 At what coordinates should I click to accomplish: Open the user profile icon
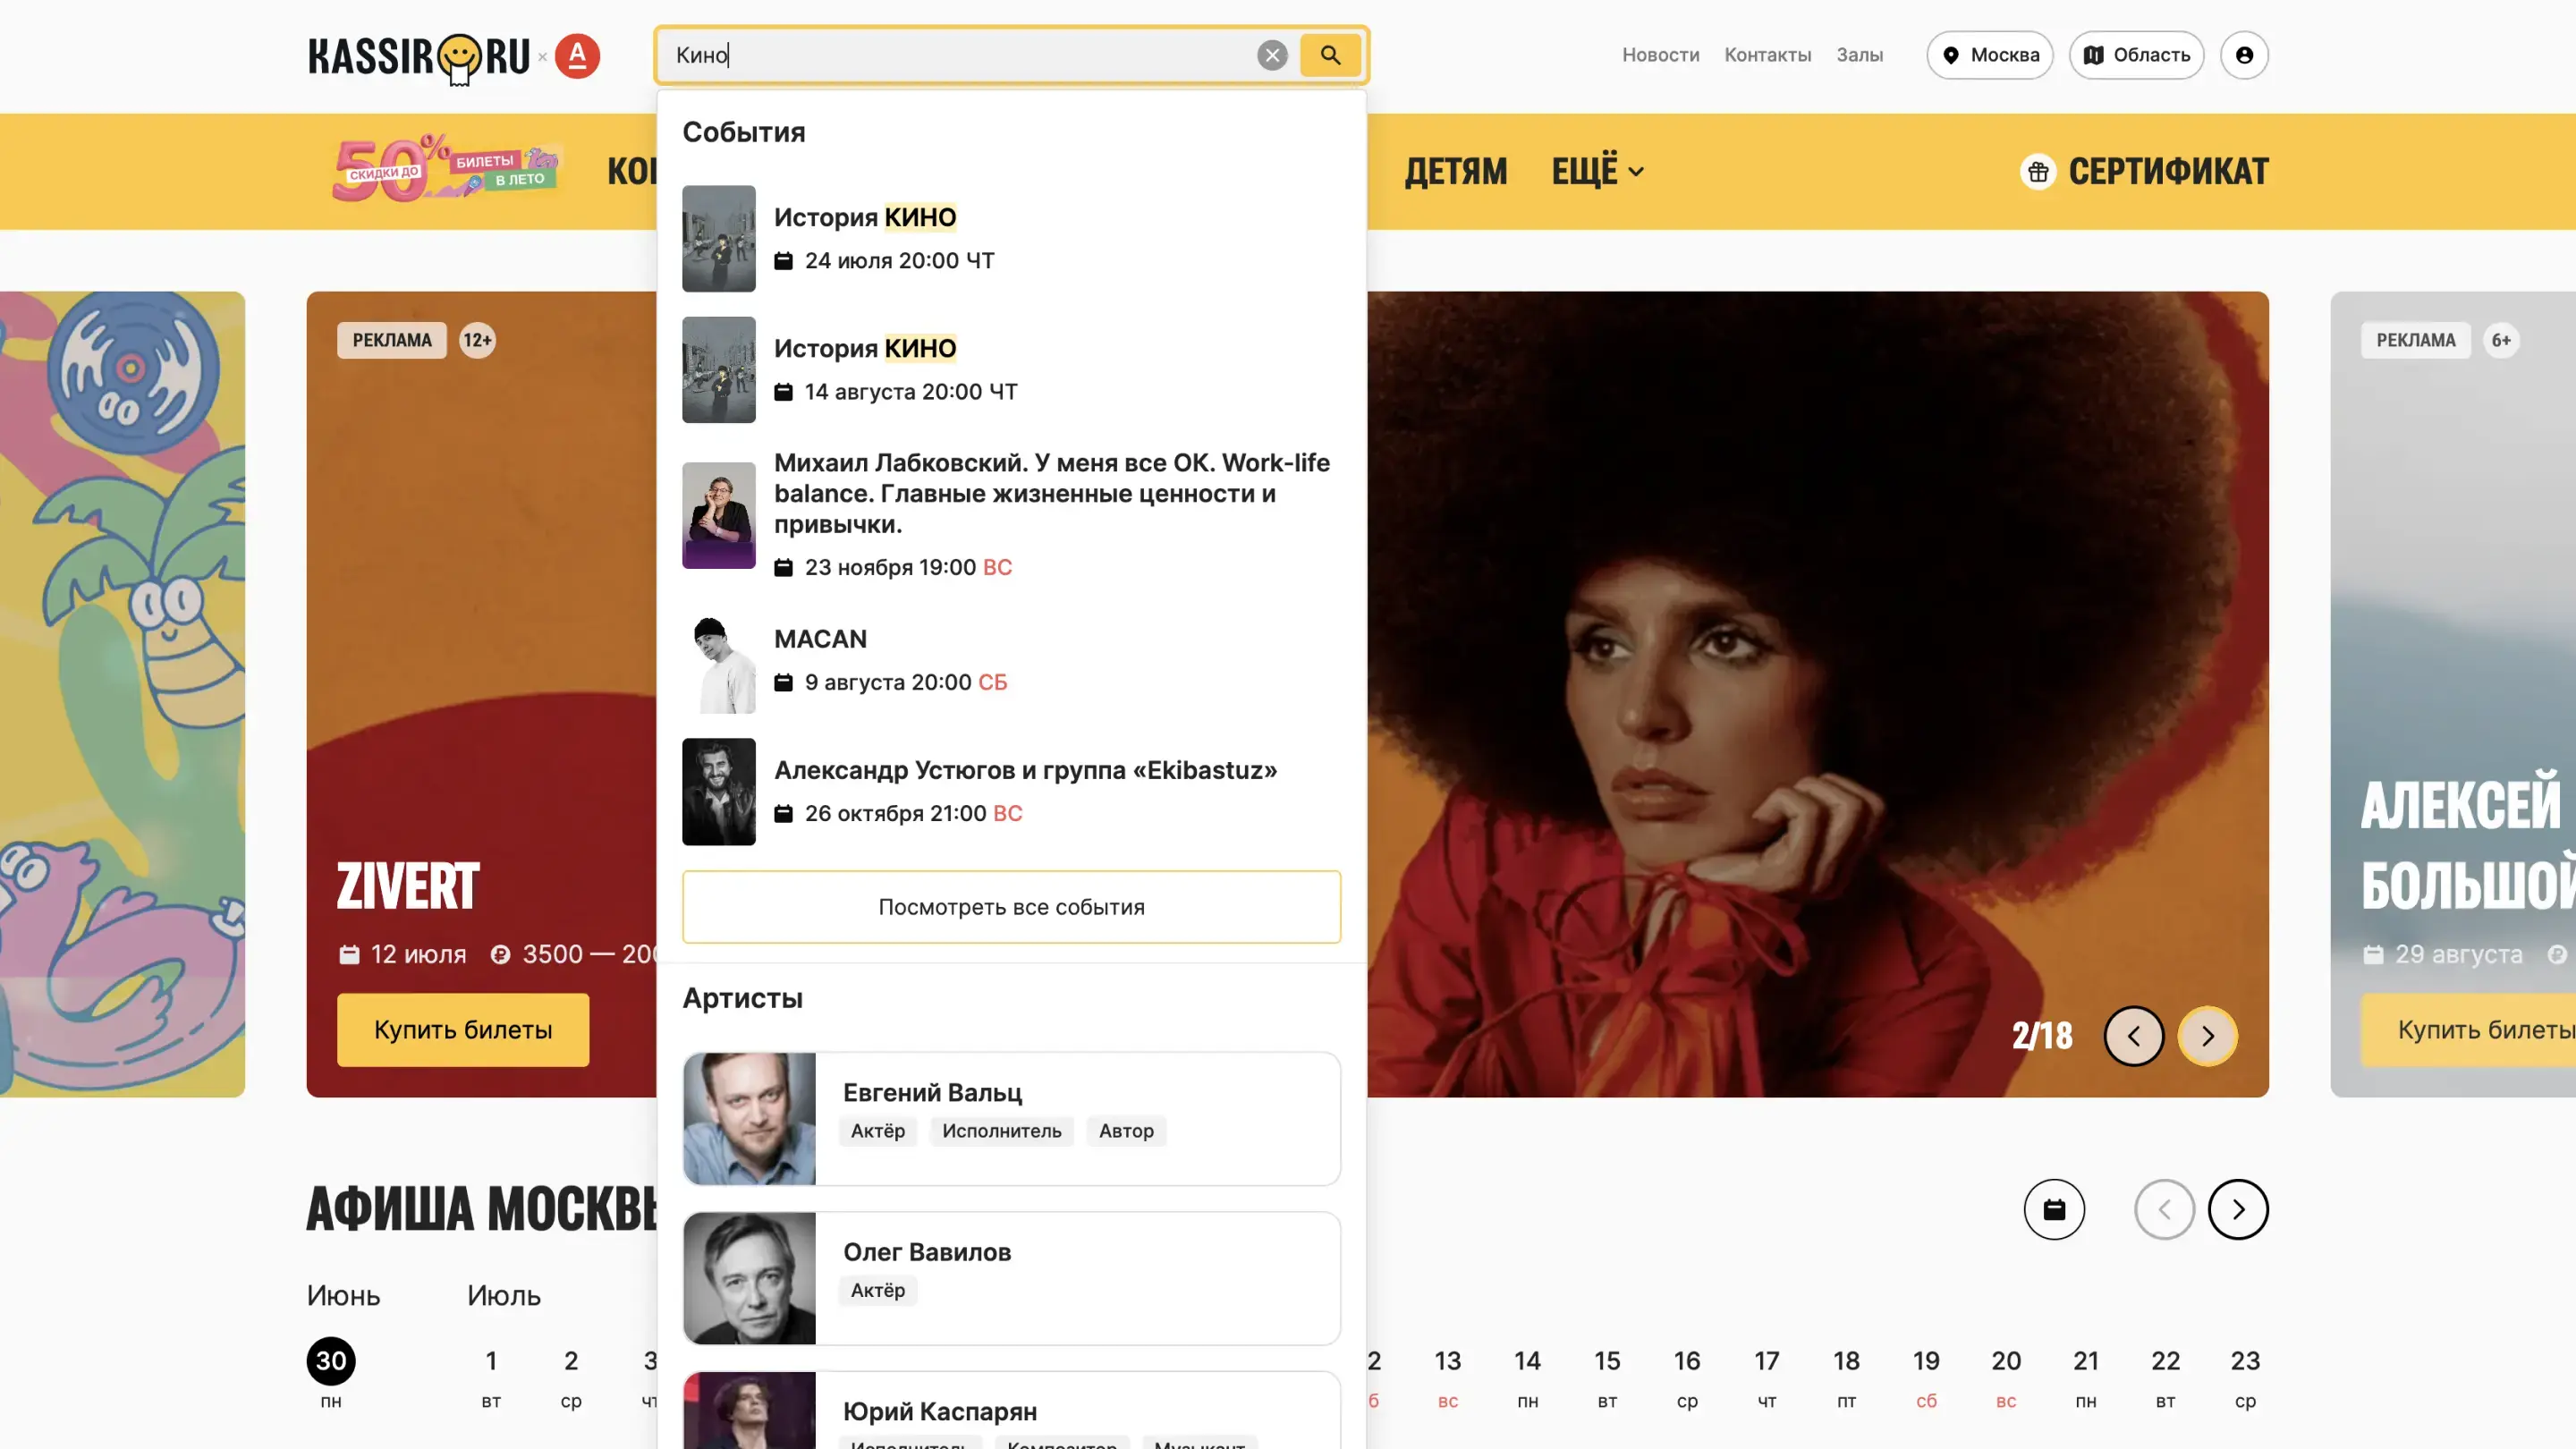click(2244, 55)
